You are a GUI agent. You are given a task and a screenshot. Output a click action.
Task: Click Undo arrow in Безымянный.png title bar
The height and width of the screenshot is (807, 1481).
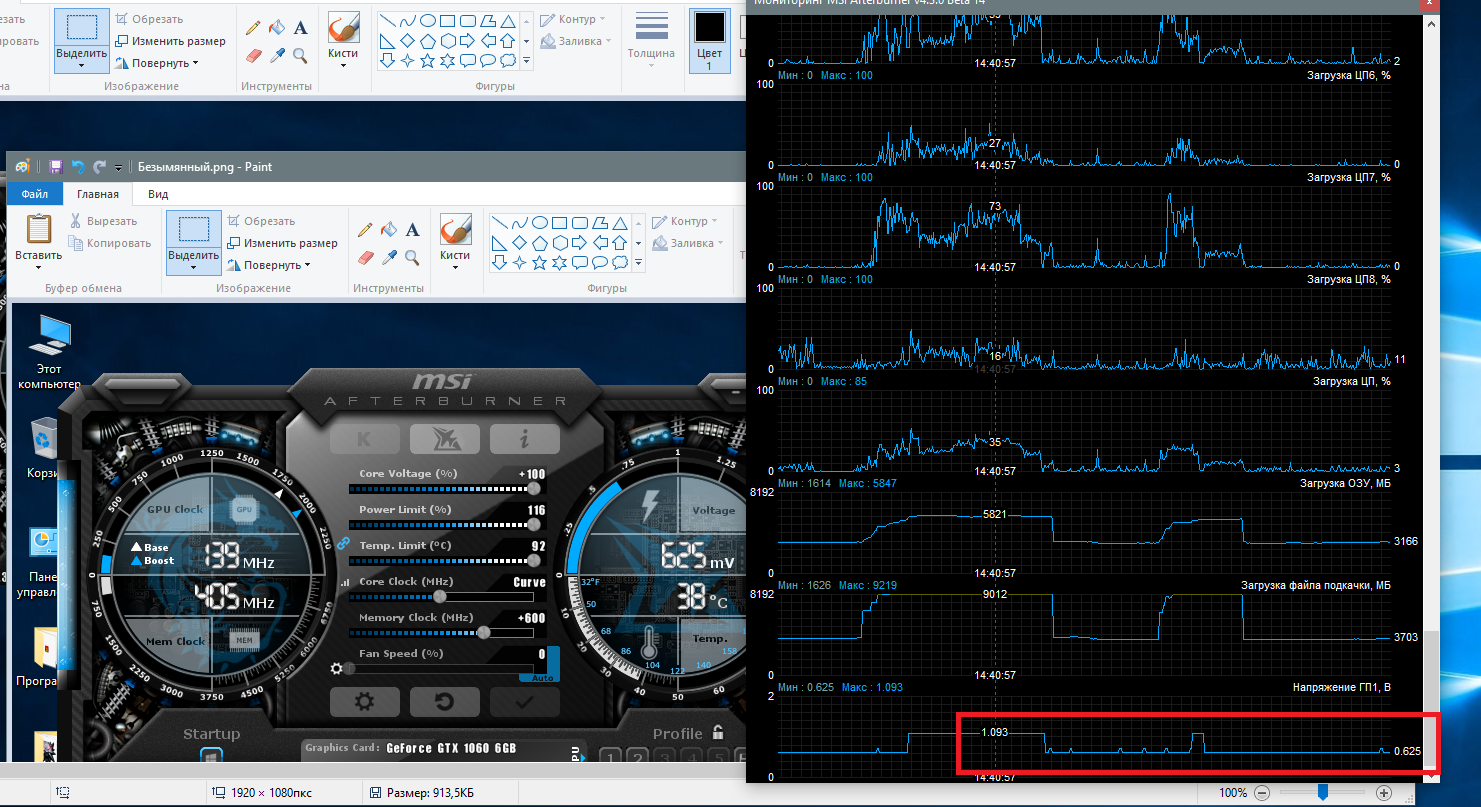[78, 167]
